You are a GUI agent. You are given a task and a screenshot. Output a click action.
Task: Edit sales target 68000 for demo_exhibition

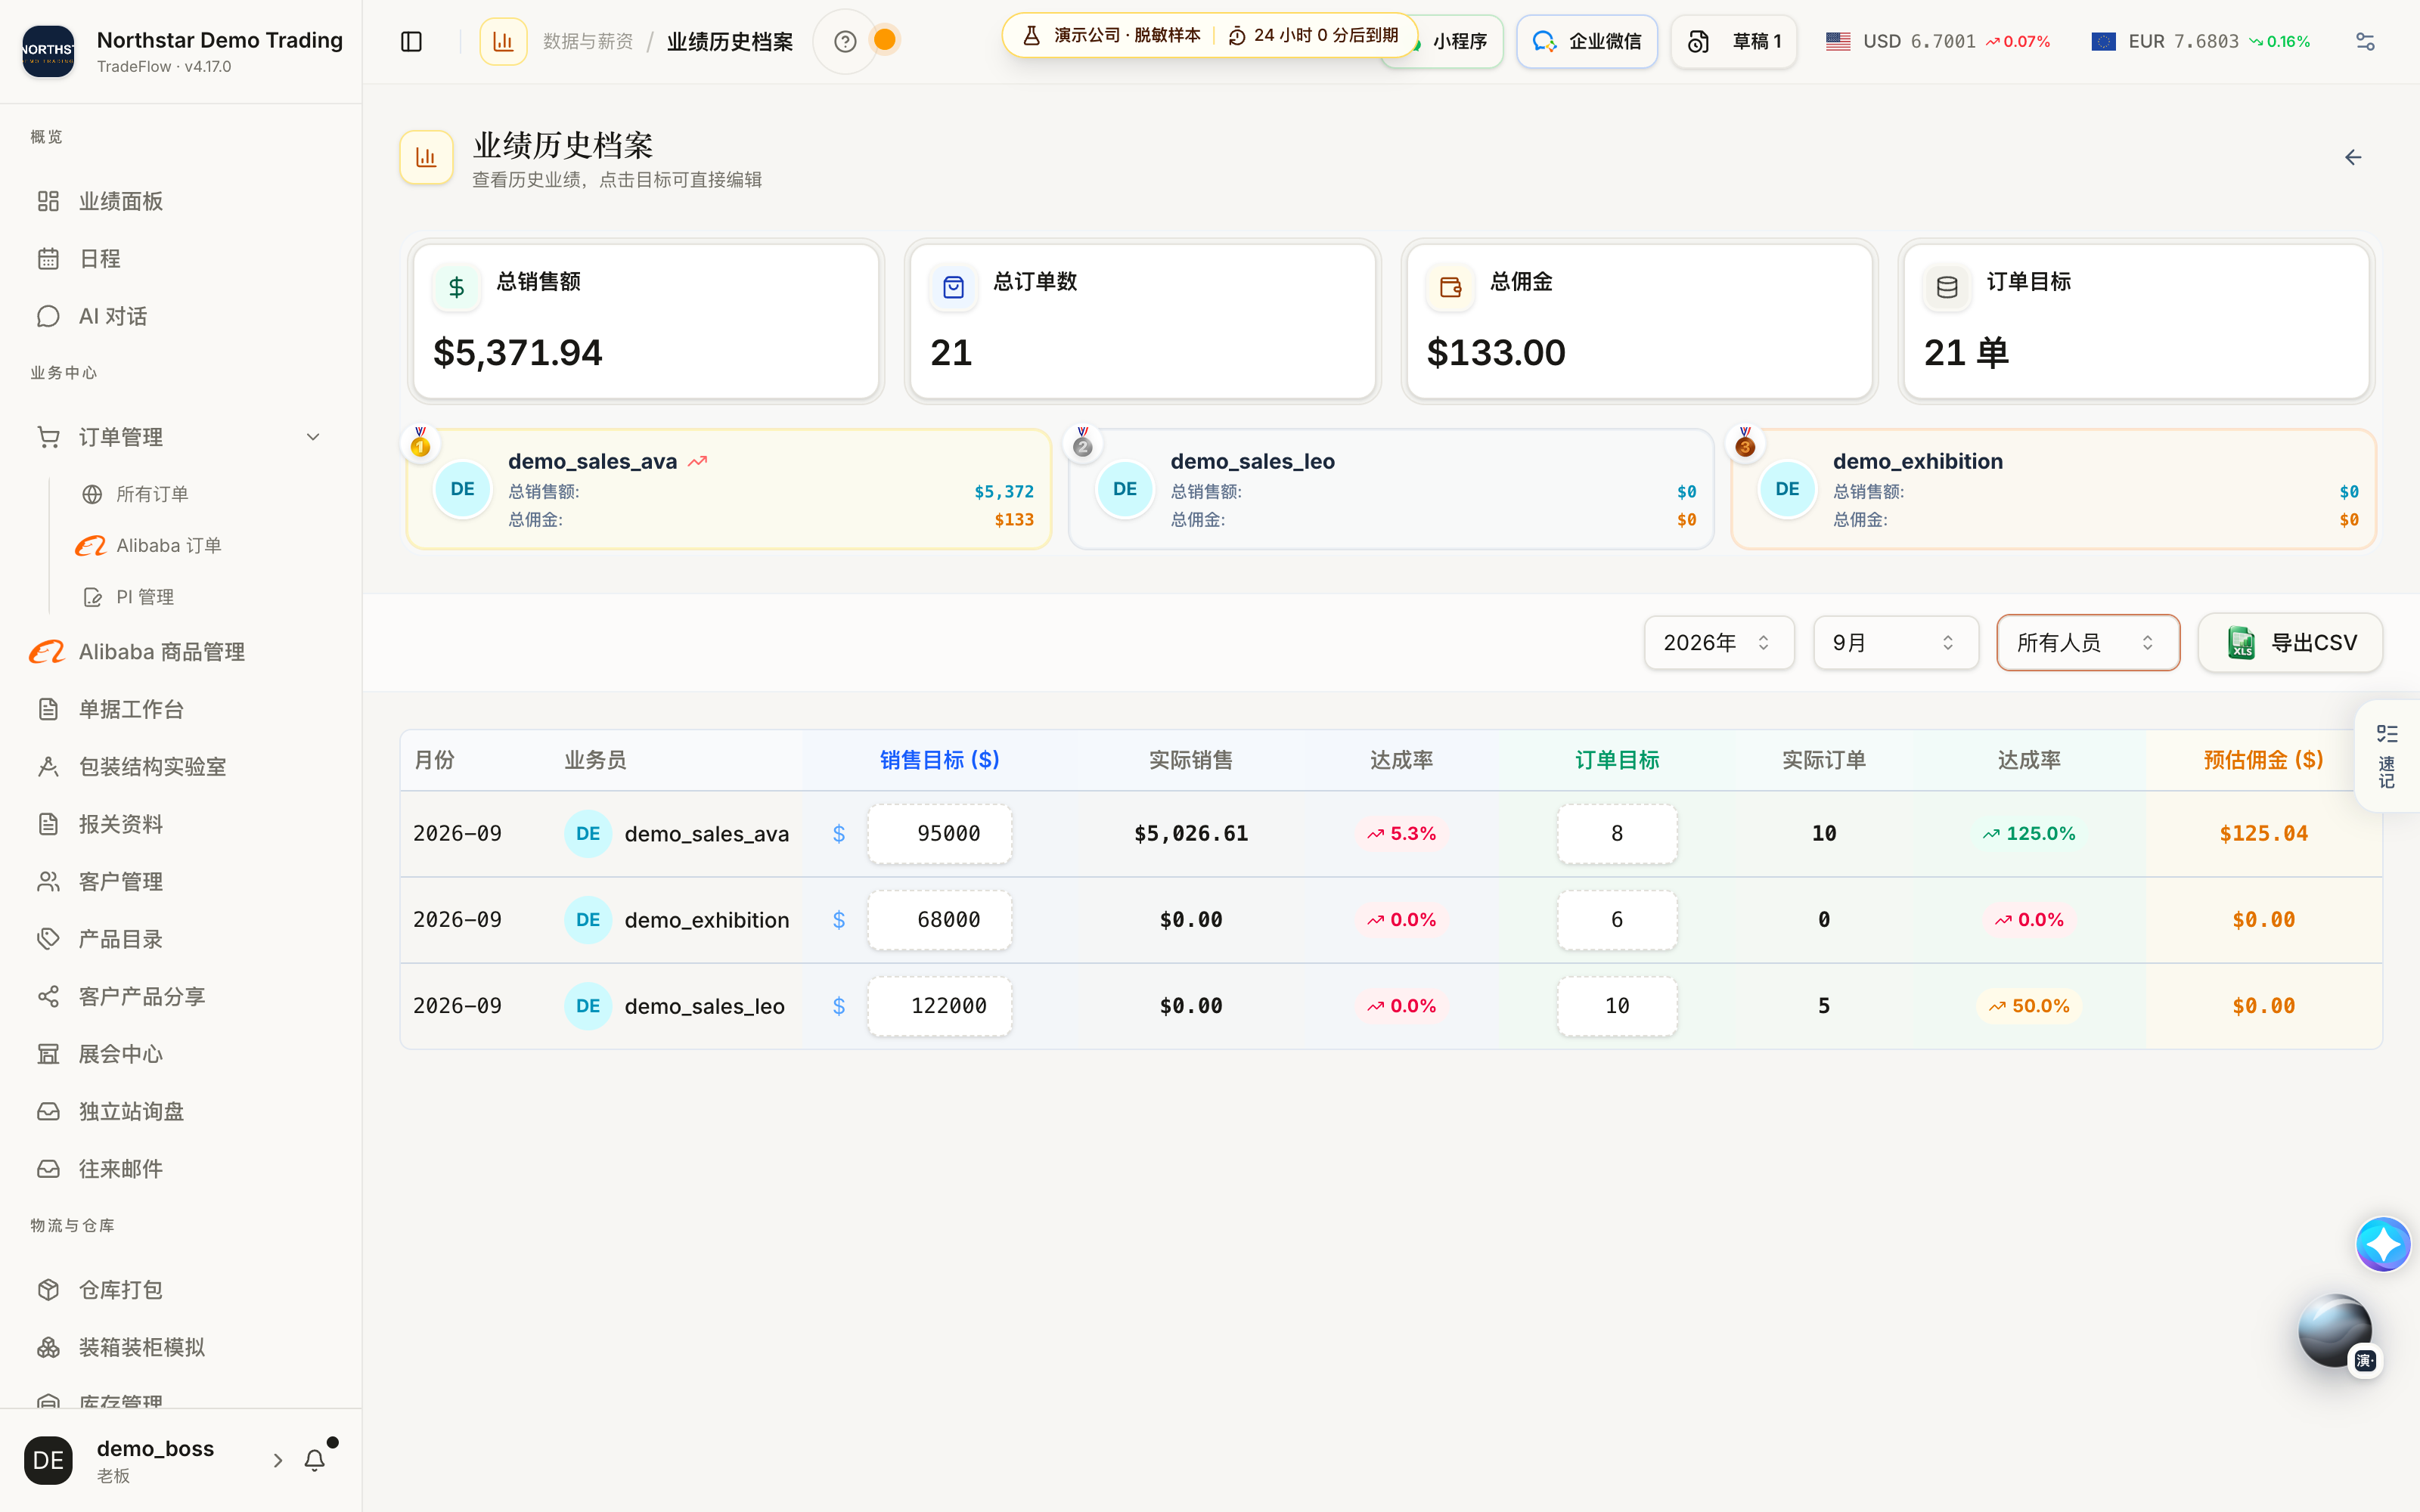[x=940, y=920]
